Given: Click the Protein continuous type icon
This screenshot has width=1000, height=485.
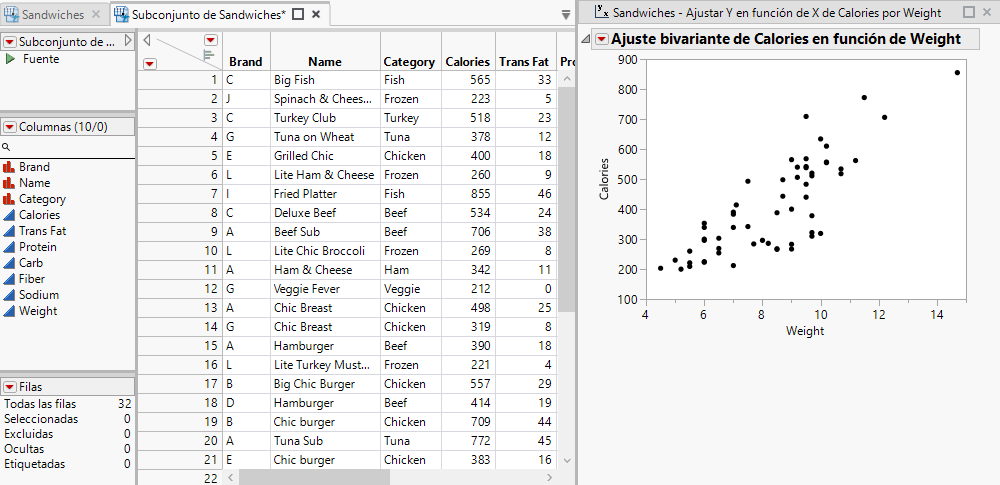Looking at the screenshot, I should point(9,246).
